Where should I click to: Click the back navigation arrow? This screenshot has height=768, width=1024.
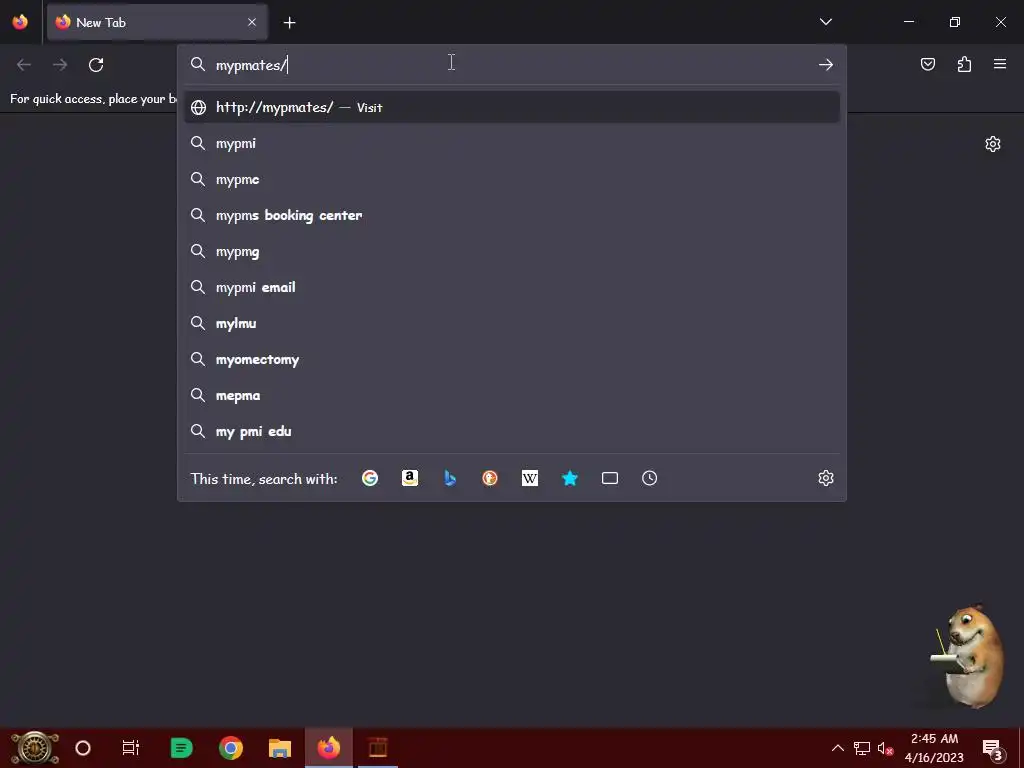click(x=24, y=65)
